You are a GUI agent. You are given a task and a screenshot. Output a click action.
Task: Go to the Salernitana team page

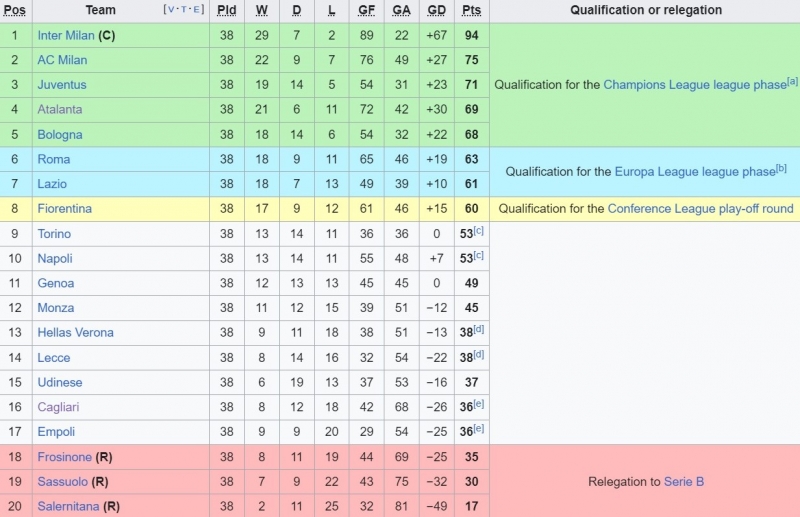point(67,506)
